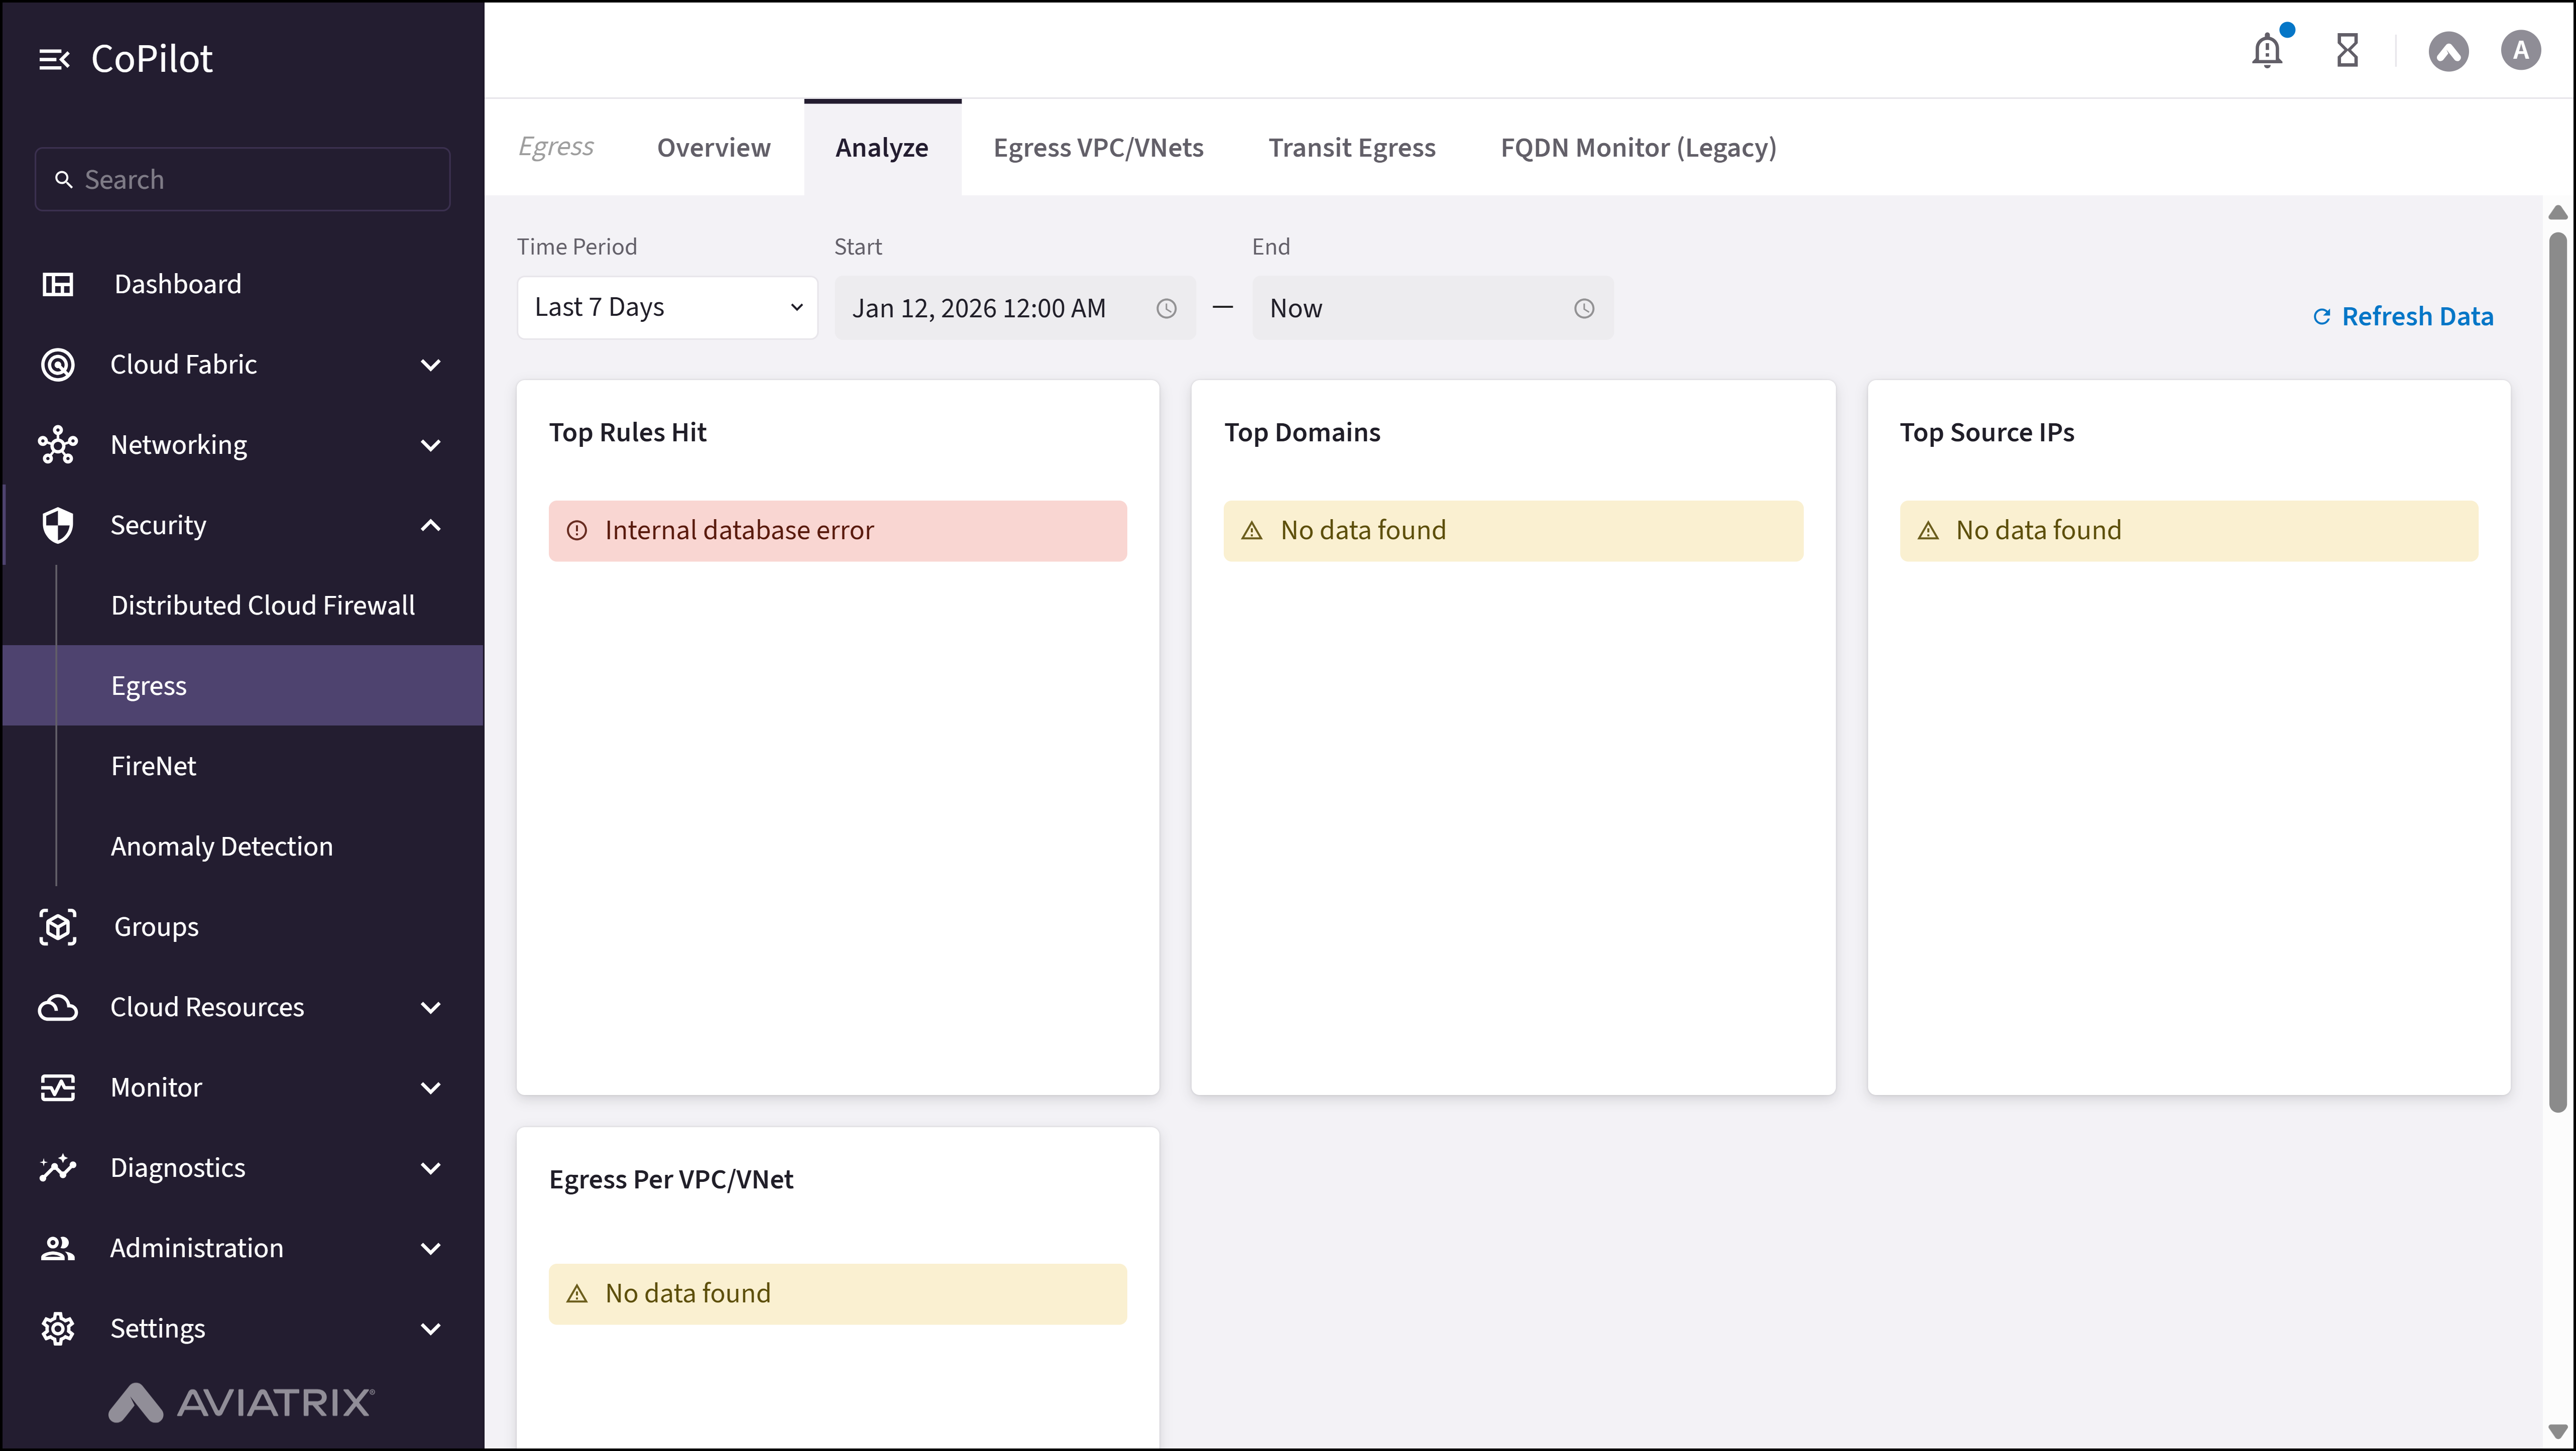2576x1451 pixels.
Task: Switch to the Overview tab
Action: [x=713, y=148]
